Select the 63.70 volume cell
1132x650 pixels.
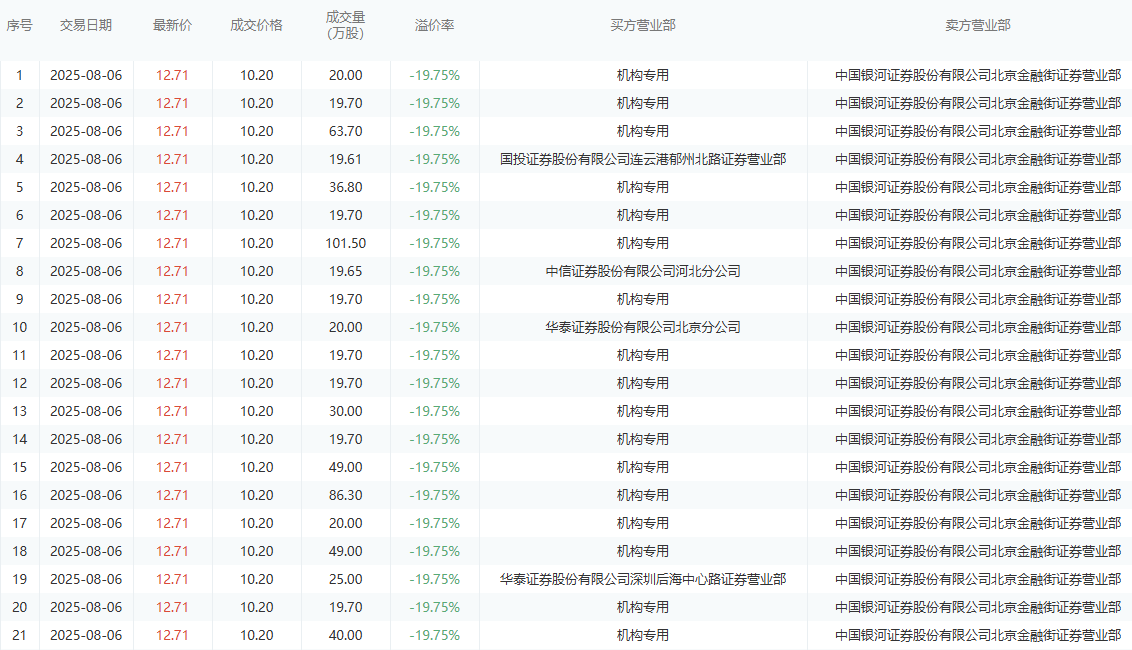point(345,131)
